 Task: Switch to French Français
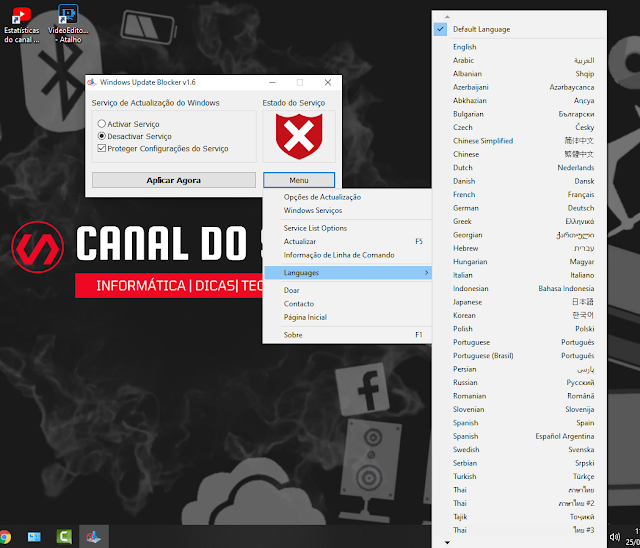pyautogui.click(x=519, y=195)
